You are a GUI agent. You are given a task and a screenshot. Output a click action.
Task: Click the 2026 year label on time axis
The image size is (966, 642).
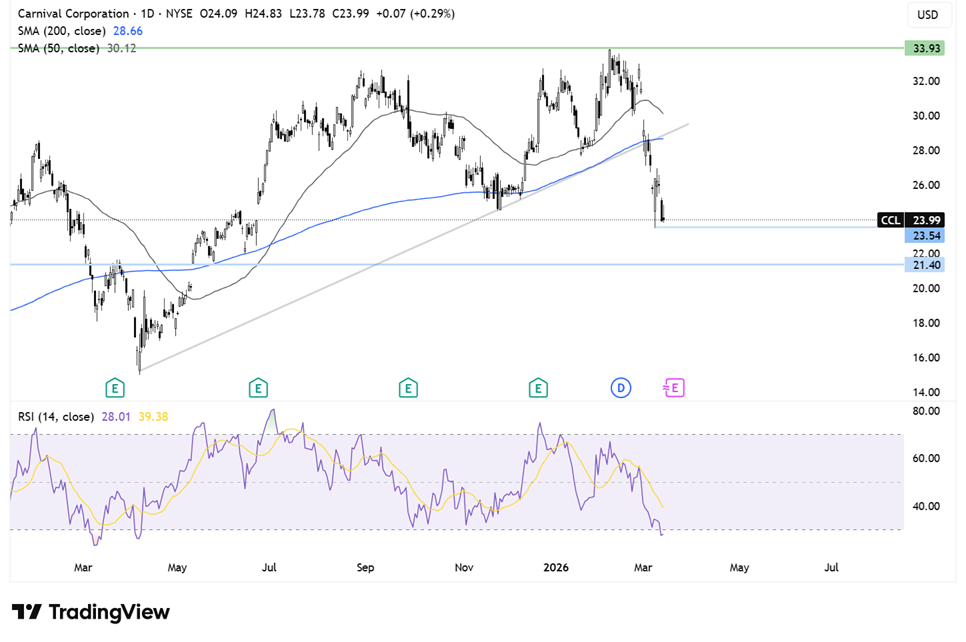pos(556,567)
